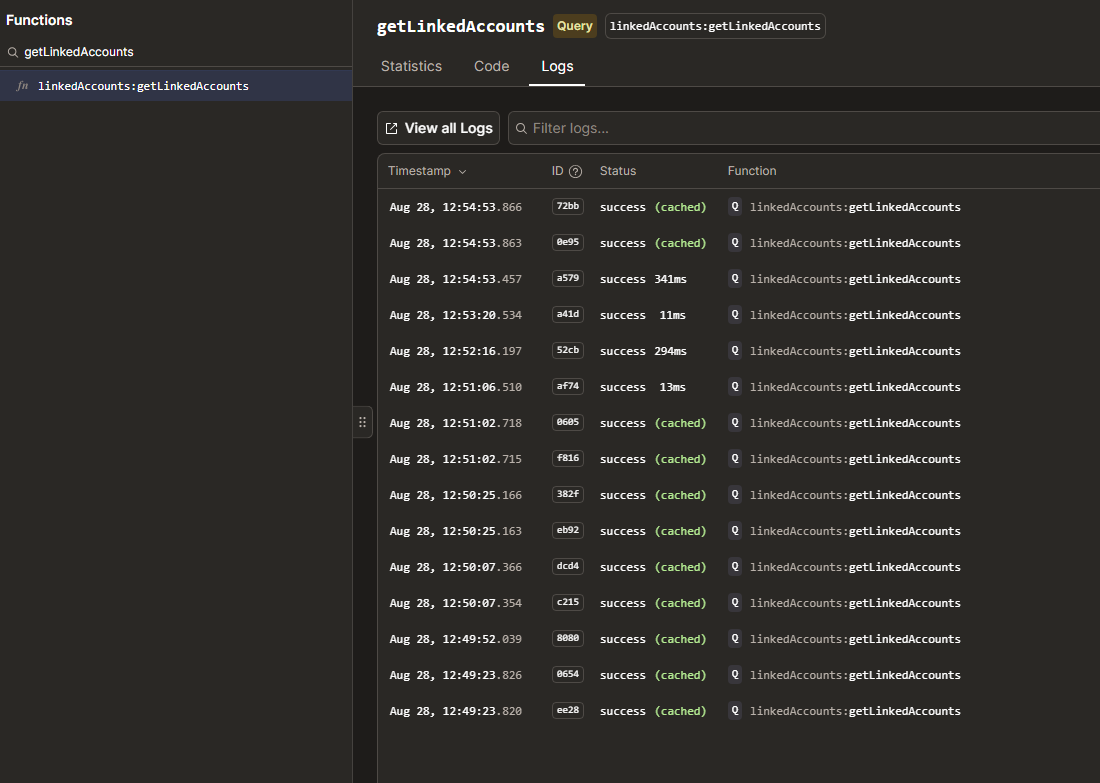Click timestamp Aug 28, 12:53:20.534

456,315
